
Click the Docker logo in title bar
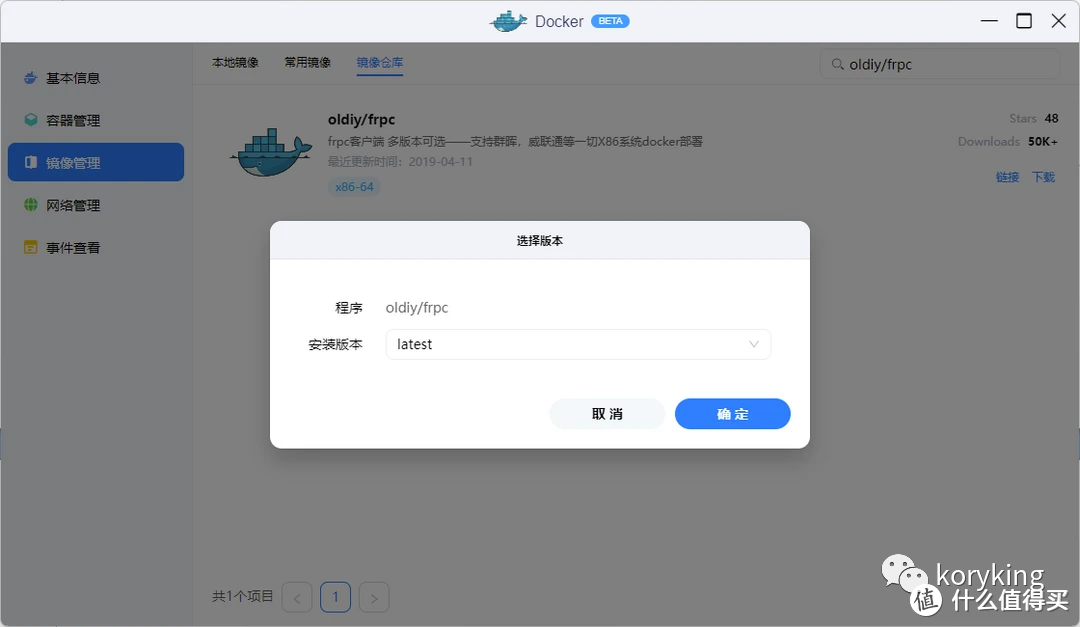(508, 21)
